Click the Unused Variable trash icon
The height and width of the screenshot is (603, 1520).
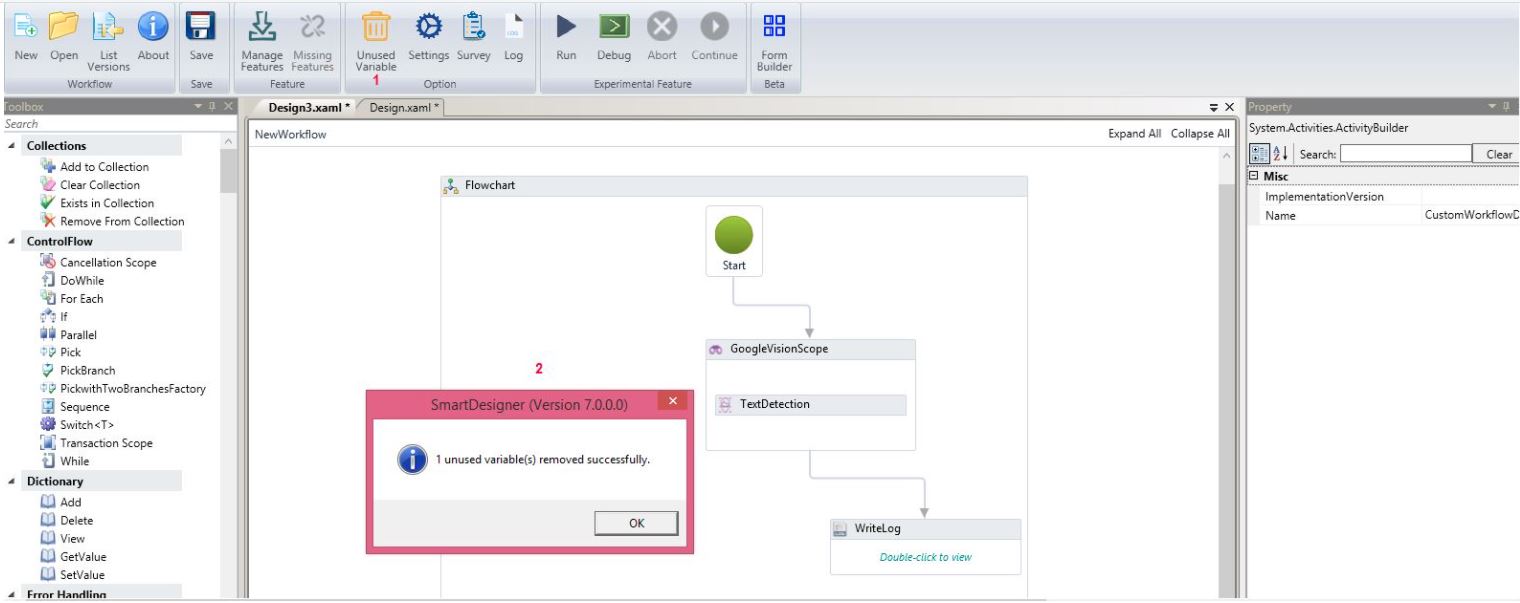pyautogui.click(x=375, y=27)
